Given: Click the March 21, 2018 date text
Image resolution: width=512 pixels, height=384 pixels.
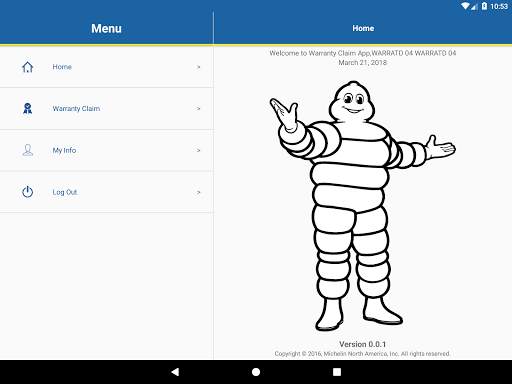Looking at the screenshot, I should (363, 63).
